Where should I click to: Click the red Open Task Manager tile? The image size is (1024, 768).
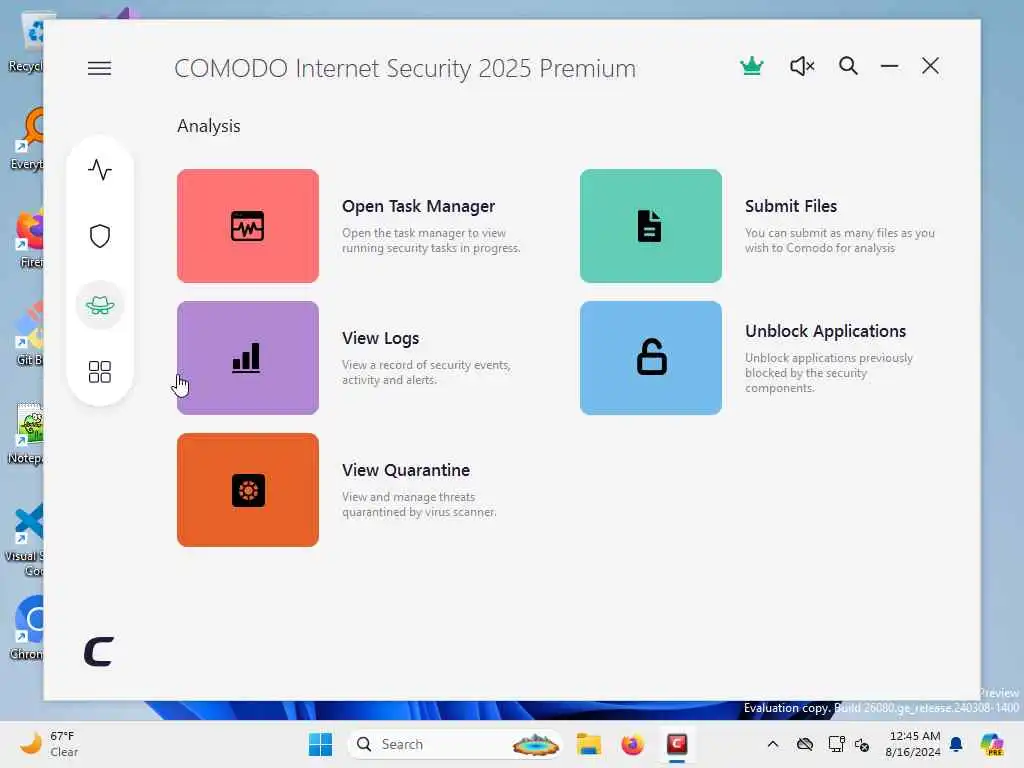tap(248, 226)
